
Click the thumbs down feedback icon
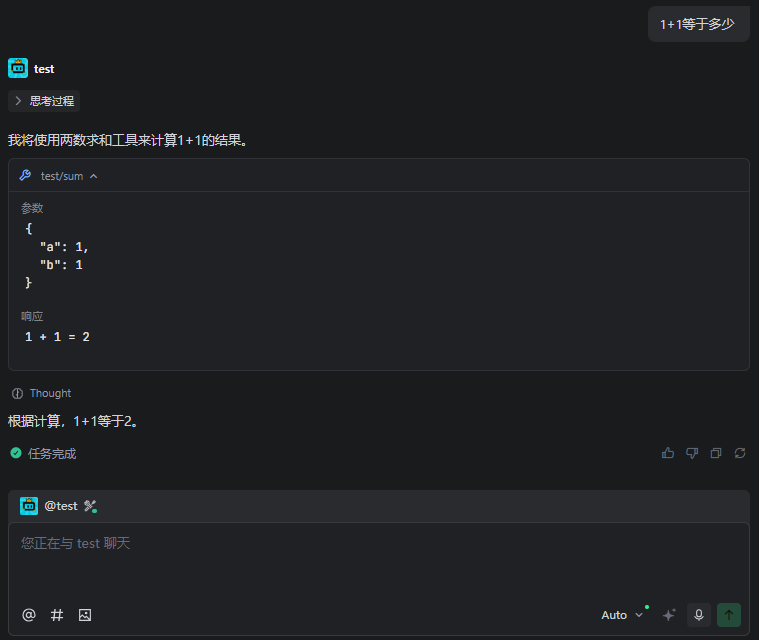(692, 453)
